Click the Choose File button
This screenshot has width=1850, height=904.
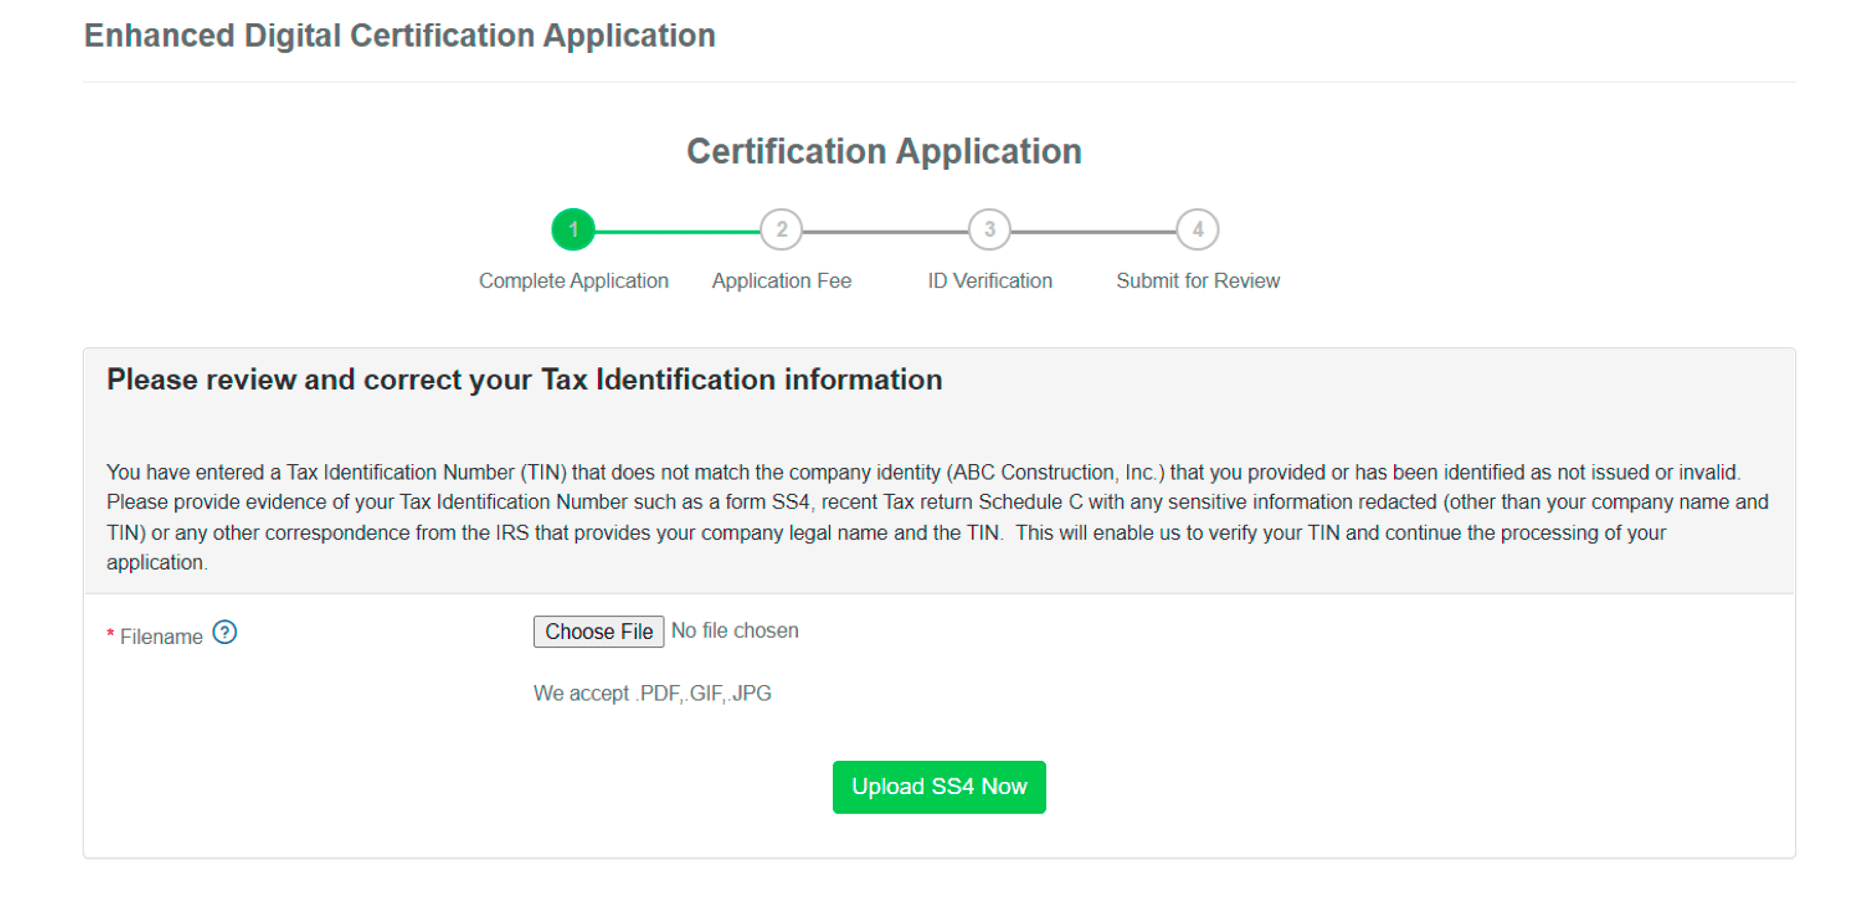click(x=598, y=631)
